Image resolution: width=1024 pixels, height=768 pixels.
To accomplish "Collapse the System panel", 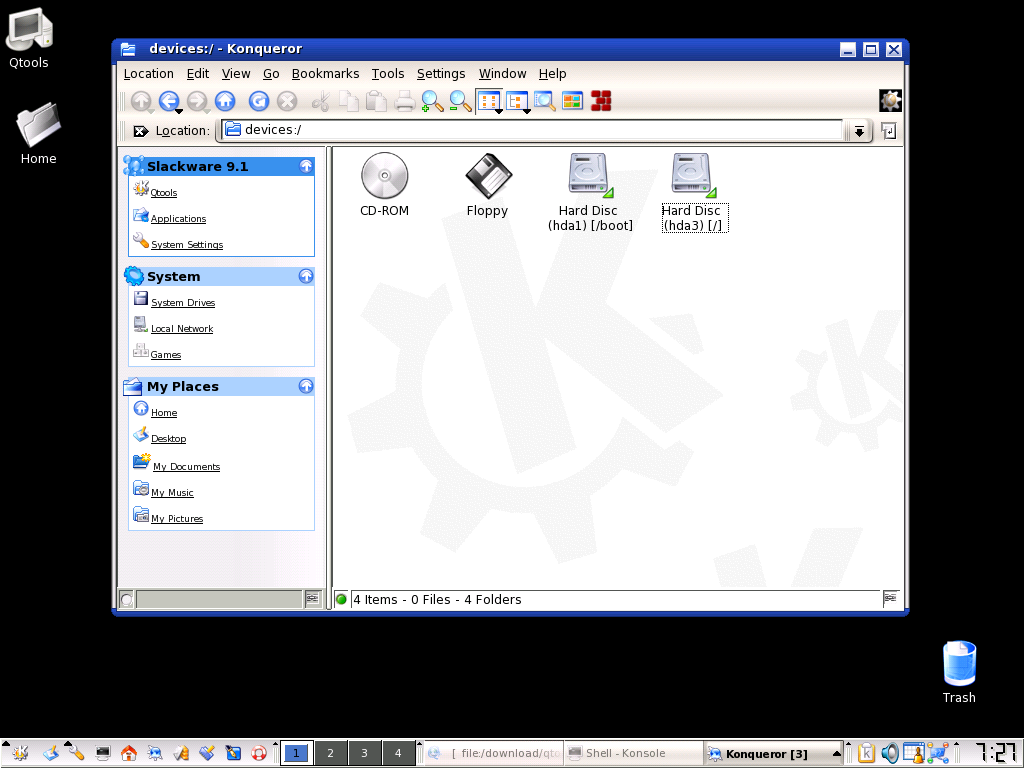I will tap(306, 276).
